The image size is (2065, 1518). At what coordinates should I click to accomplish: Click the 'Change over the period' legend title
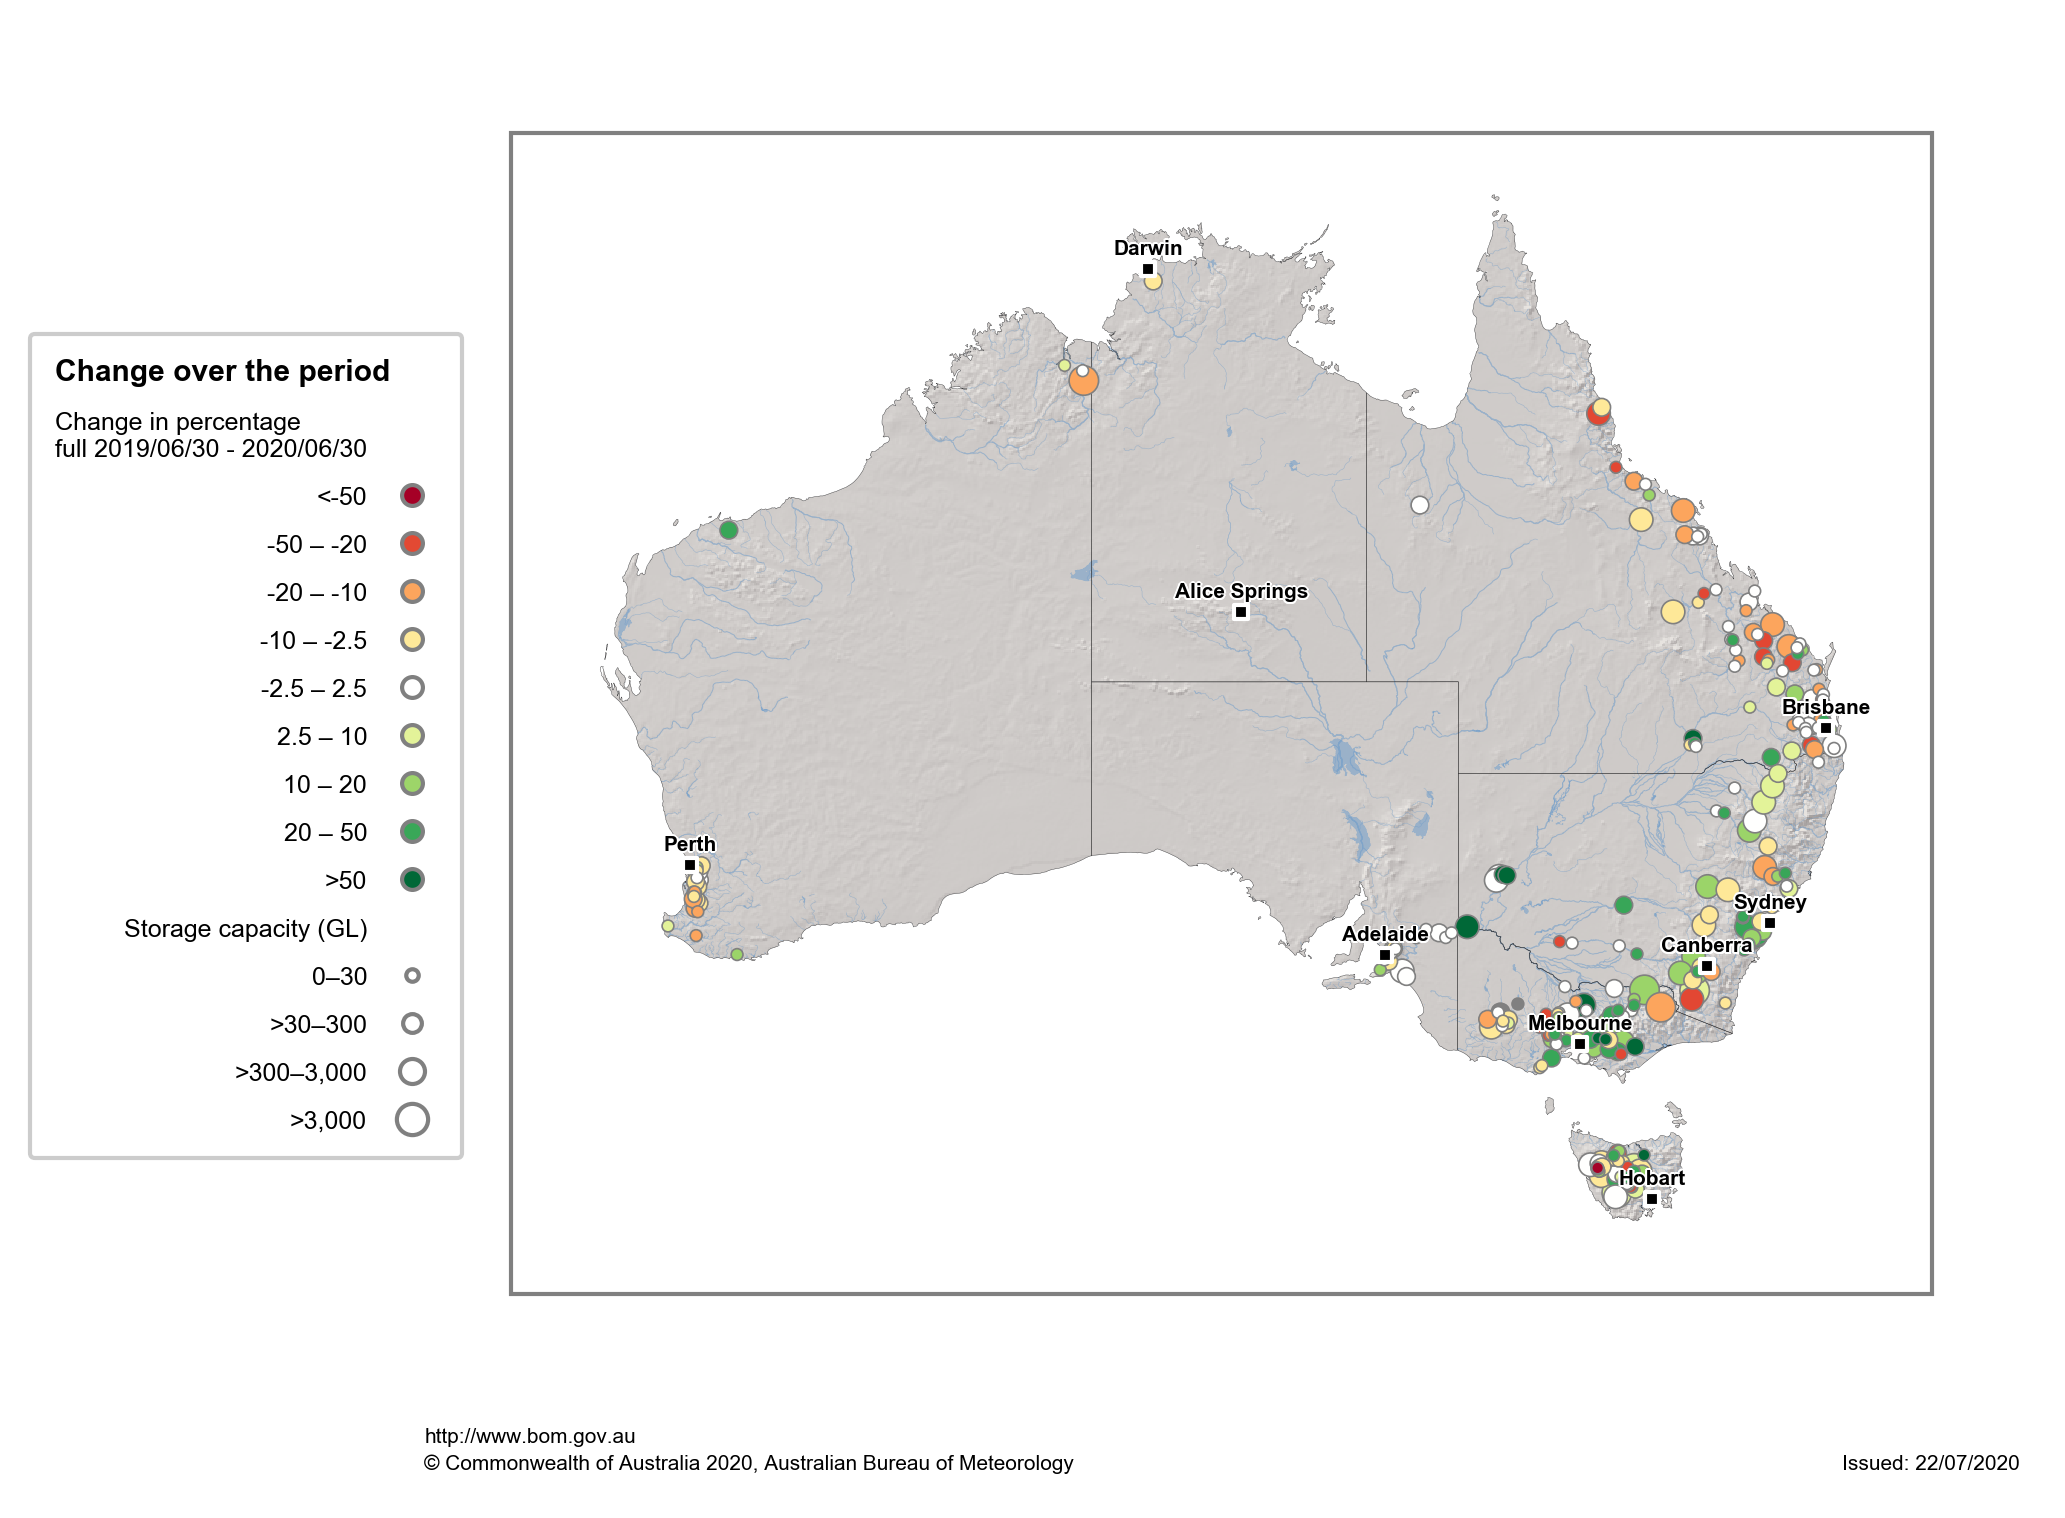222,371
